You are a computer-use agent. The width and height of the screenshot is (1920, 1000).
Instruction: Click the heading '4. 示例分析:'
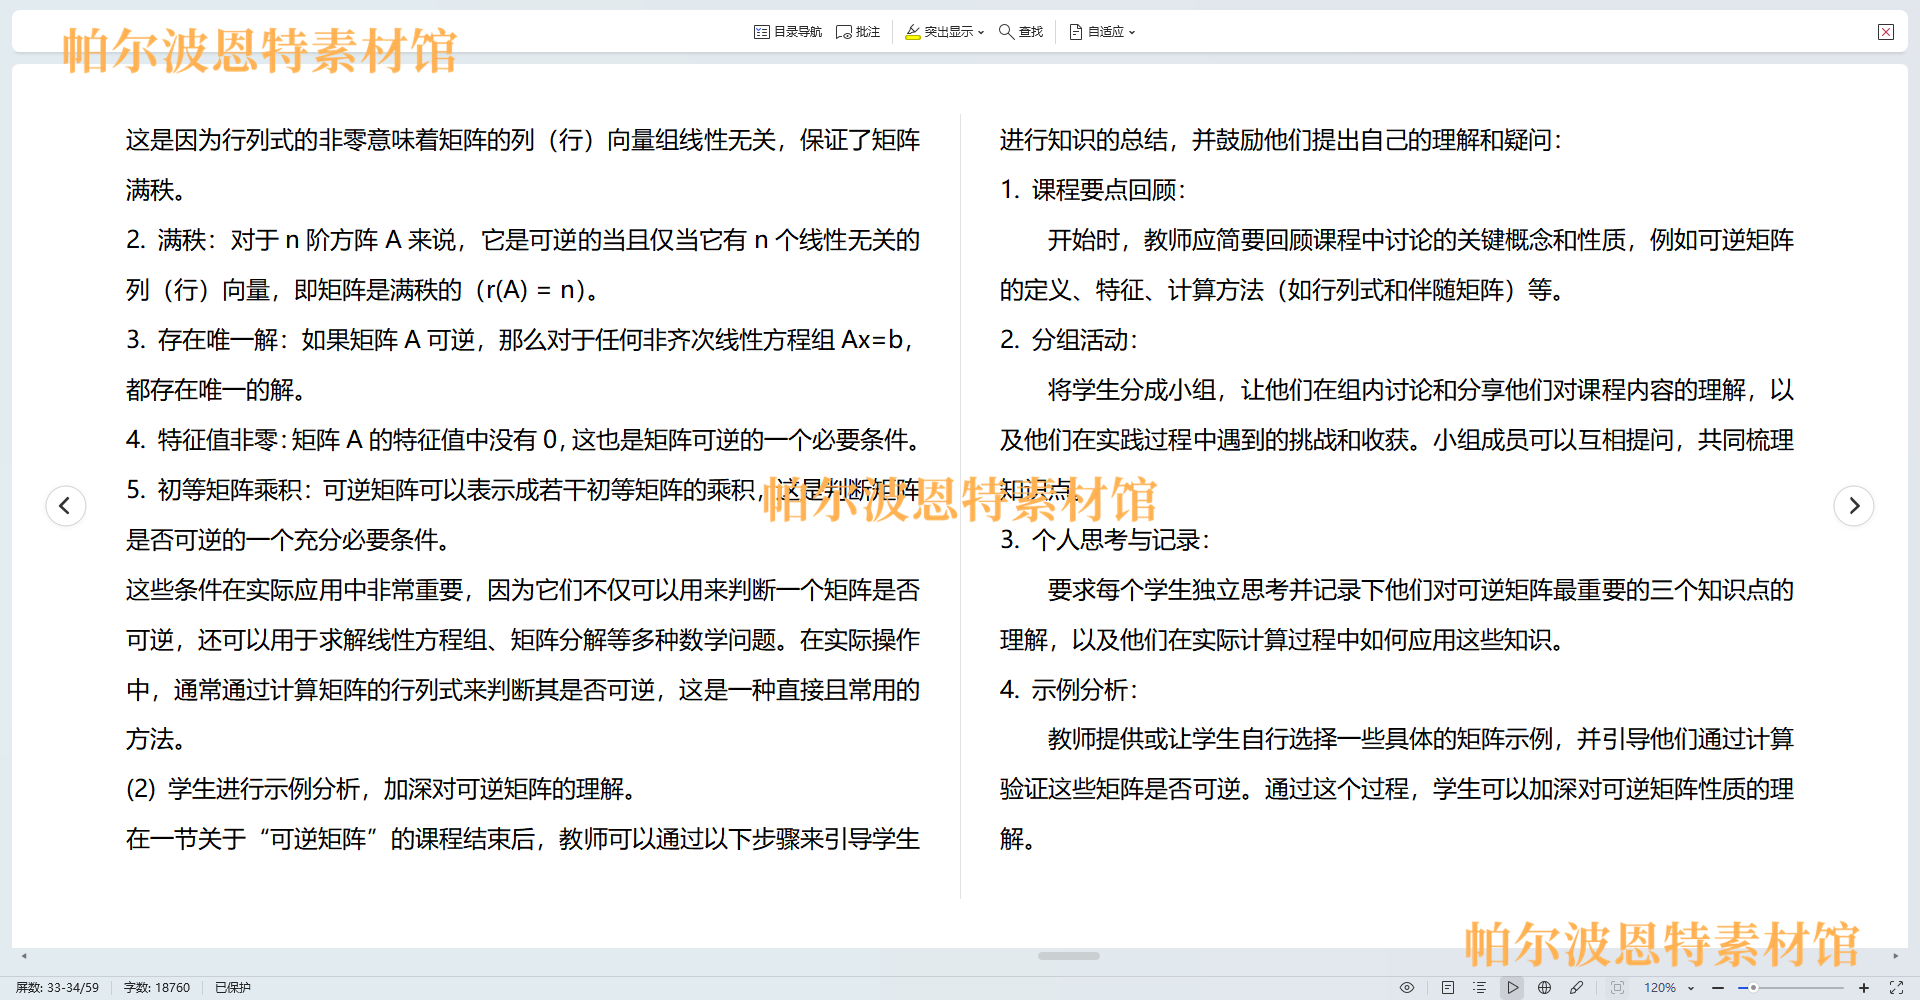pos(1069,690)
